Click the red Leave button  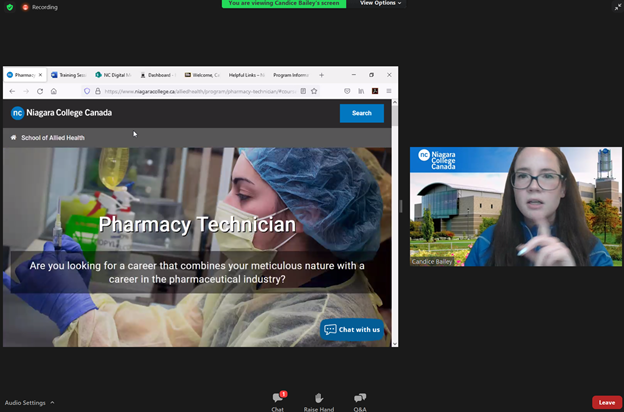coord(607,402)
